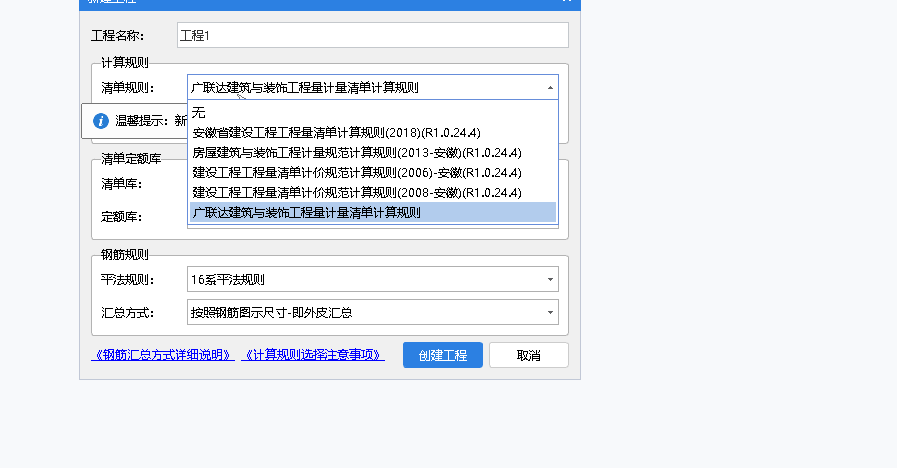Open 《计算规则选择注意事项》 link

tap(313, 355)
